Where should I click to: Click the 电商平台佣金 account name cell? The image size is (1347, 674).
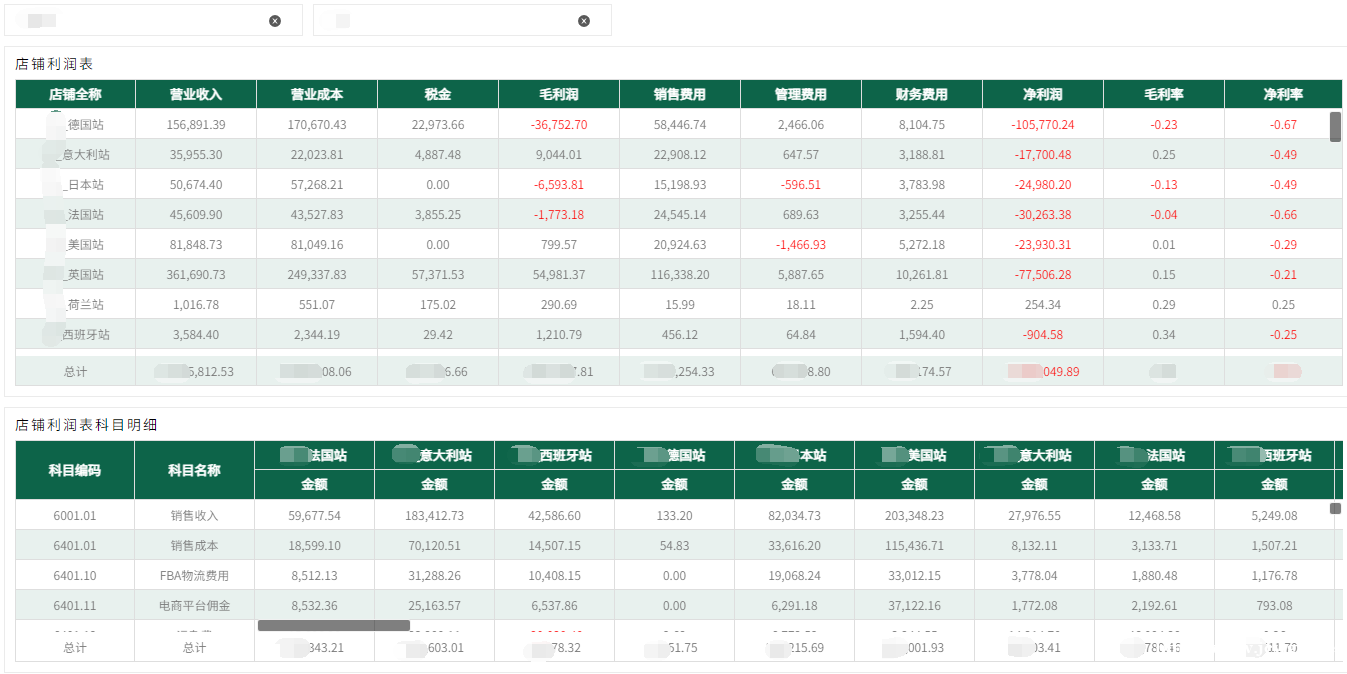(194, 606)
